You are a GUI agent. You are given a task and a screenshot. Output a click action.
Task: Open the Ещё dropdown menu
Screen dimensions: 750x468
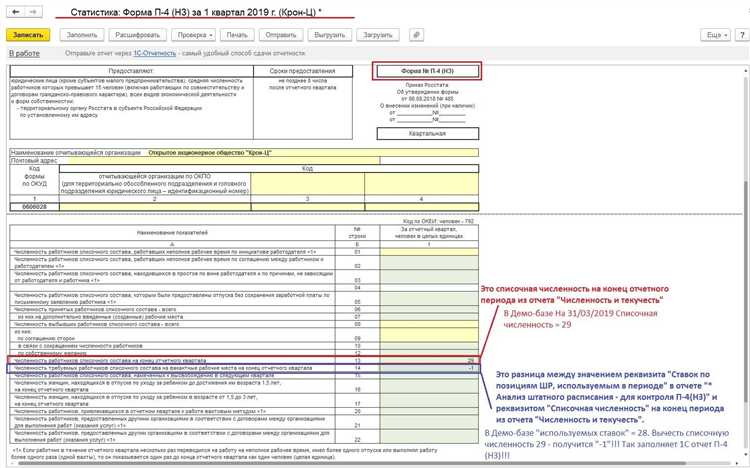pyautogui.click(x=714, y=34)
